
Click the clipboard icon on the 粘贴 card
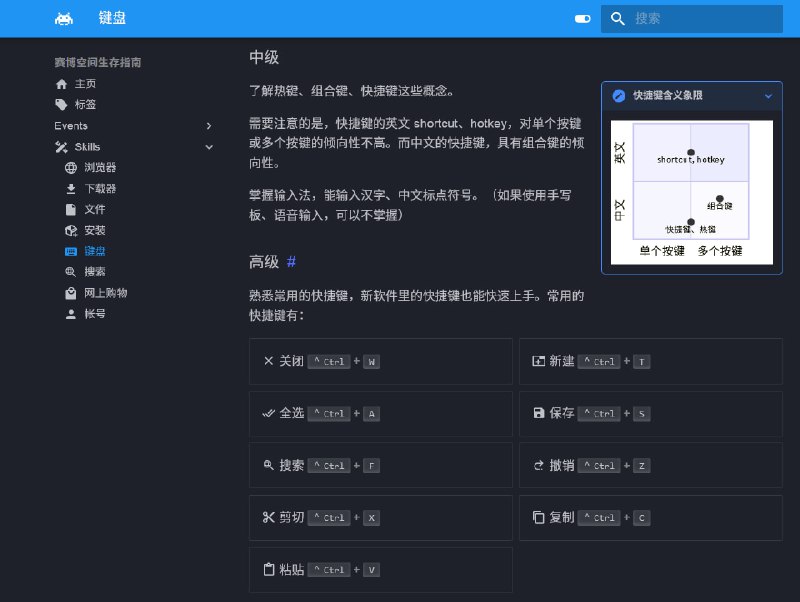(x=268, y=569)
